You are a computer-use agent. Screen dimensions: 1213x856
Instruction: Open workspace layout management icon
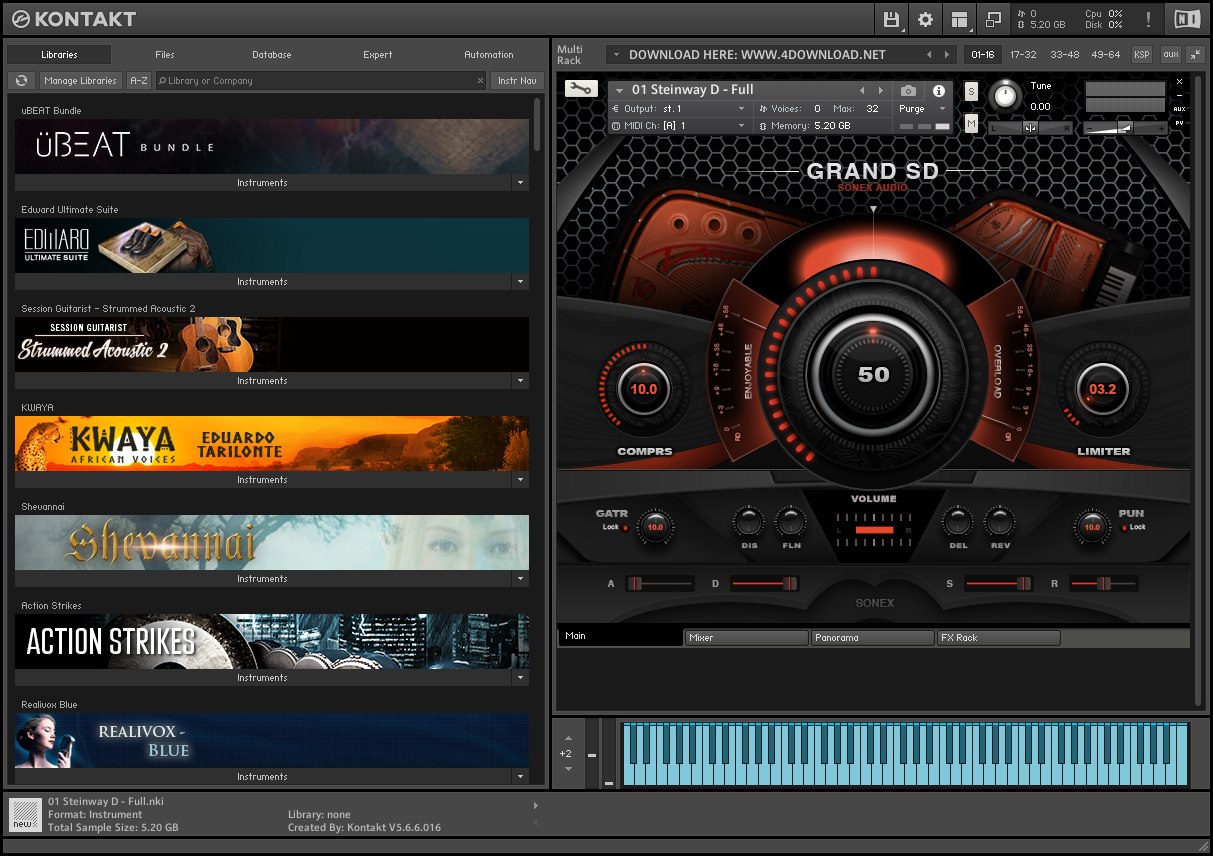[959, 19]
